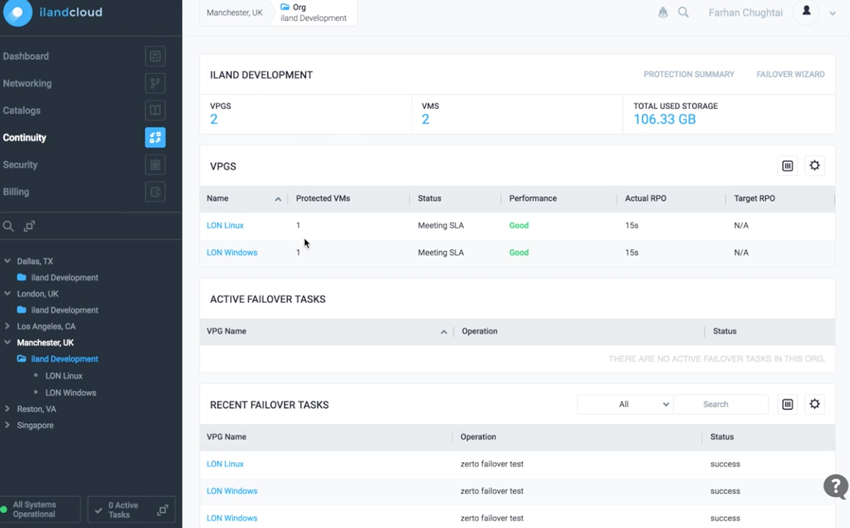Click folder icon of London iland Development
This screenshot has height=528, width=850.
coord(22,310)
